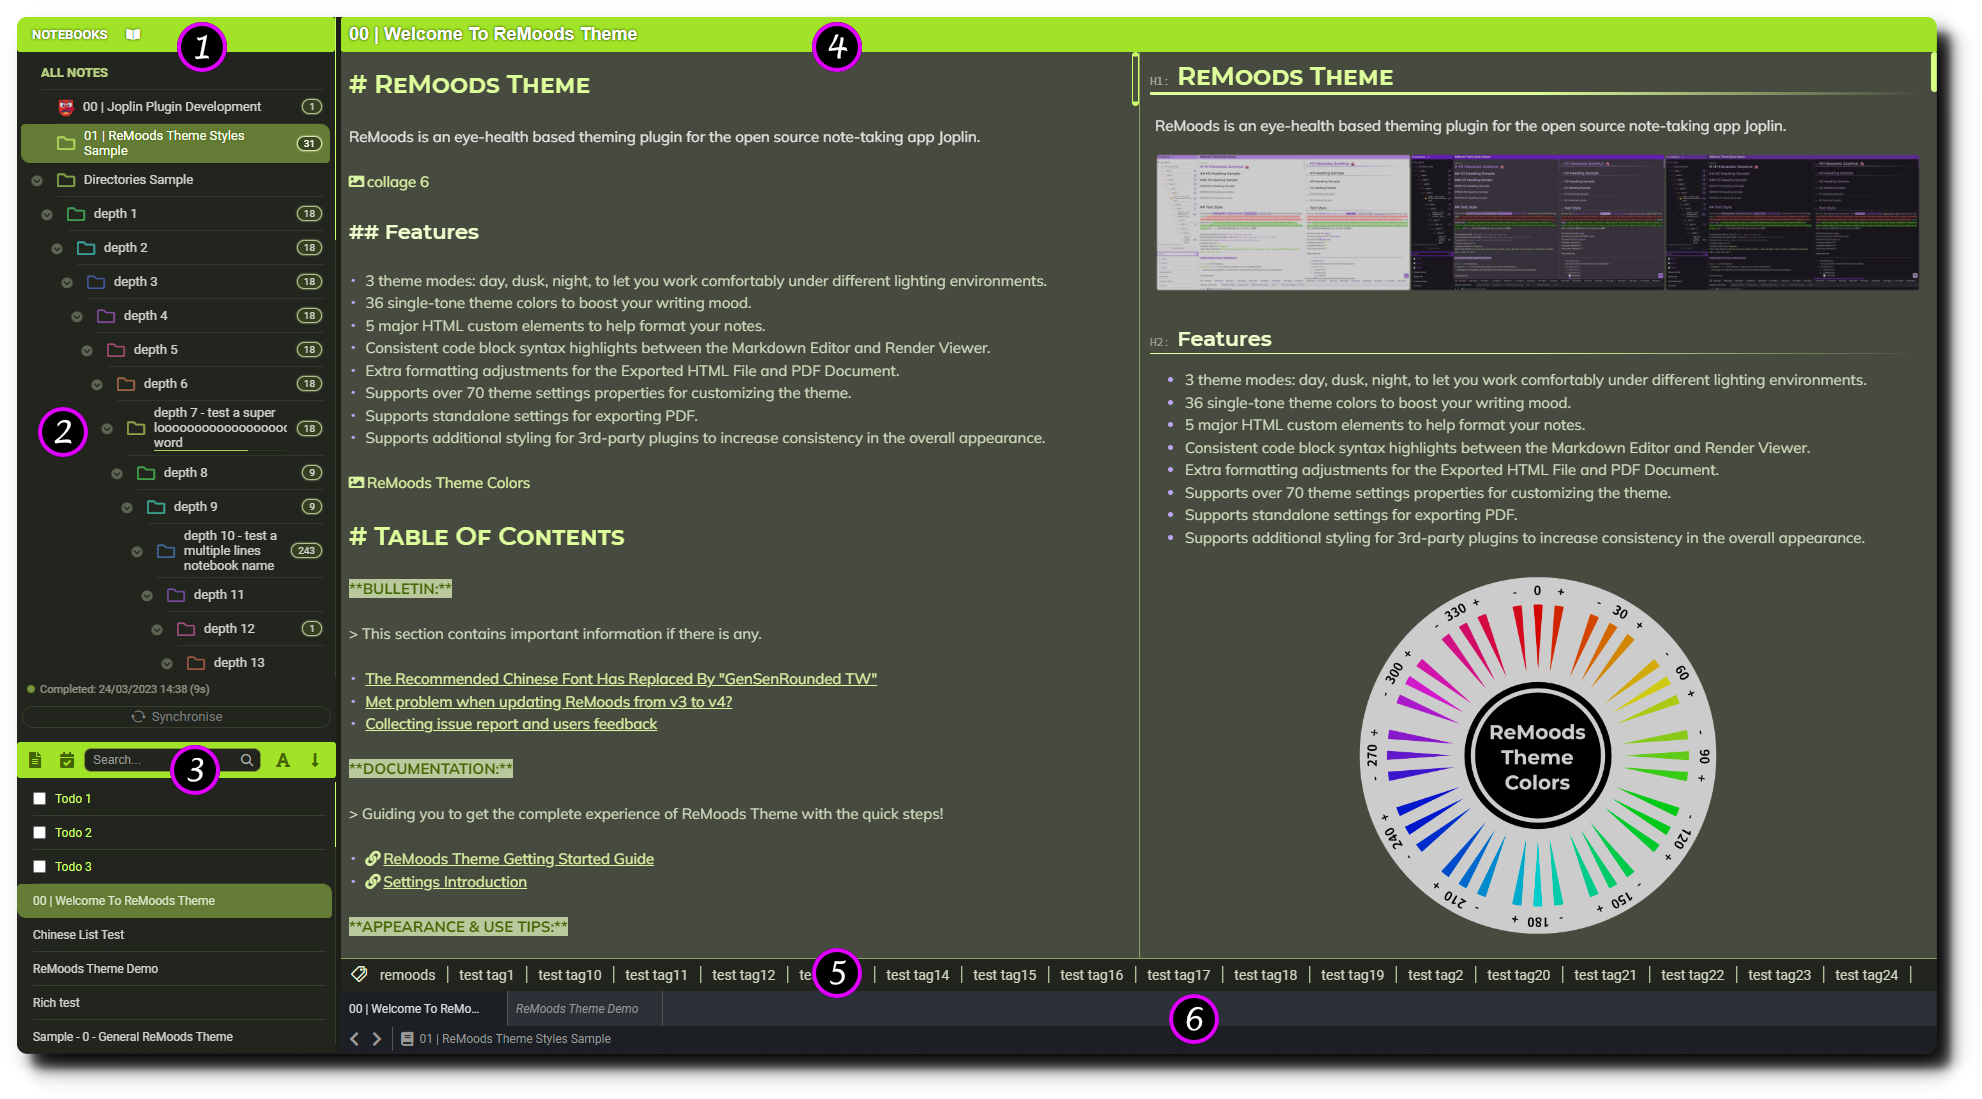Click the ReMoods Theme Colors wheel image
Viewport: 1982px width, 1099px height.
tap(1537, 756)
